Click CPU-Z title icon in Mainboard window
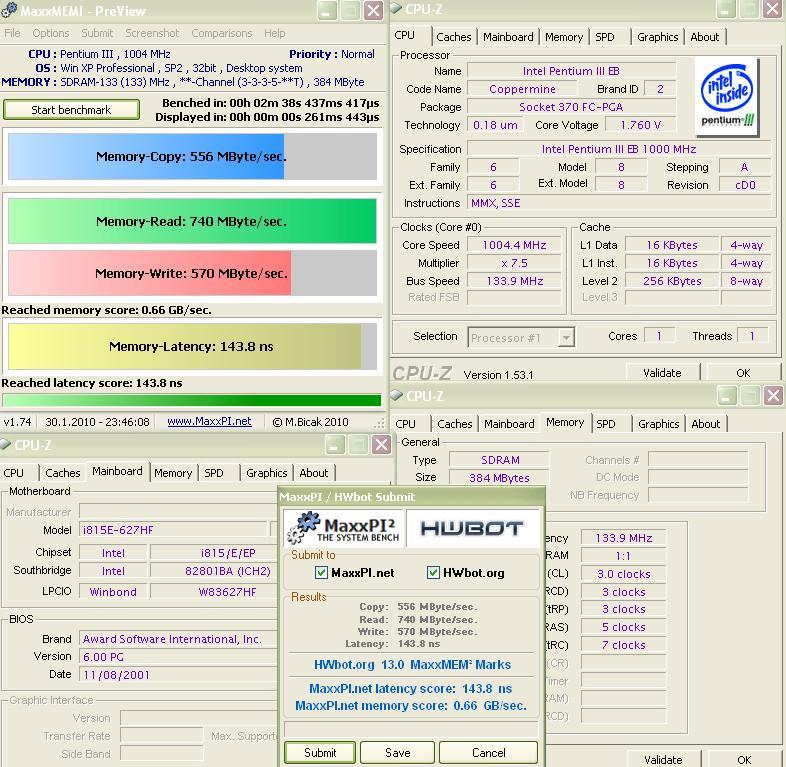The width and height of the screenshot is (786, 767). [x=6, y=444]
